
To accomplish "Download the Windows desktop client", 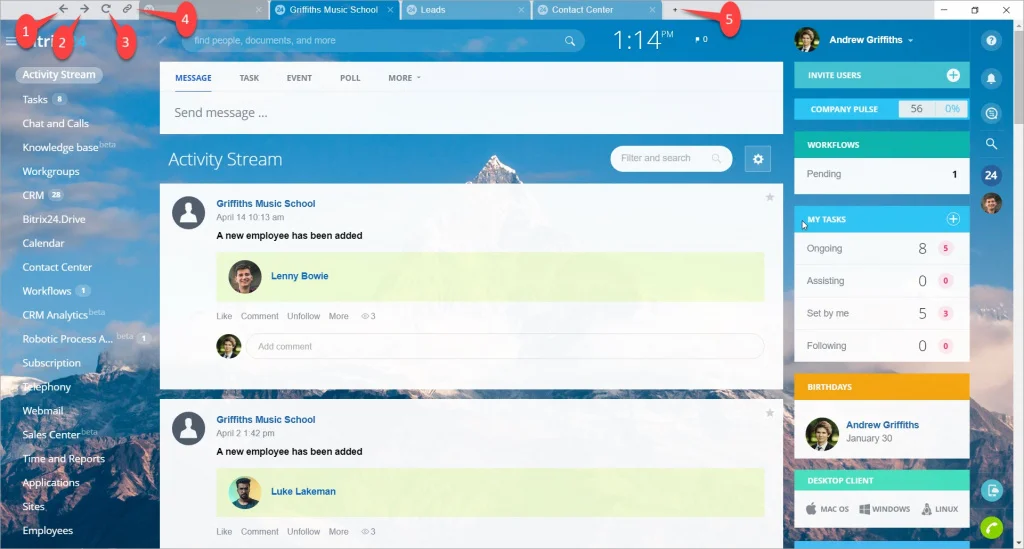I will 884,509.
